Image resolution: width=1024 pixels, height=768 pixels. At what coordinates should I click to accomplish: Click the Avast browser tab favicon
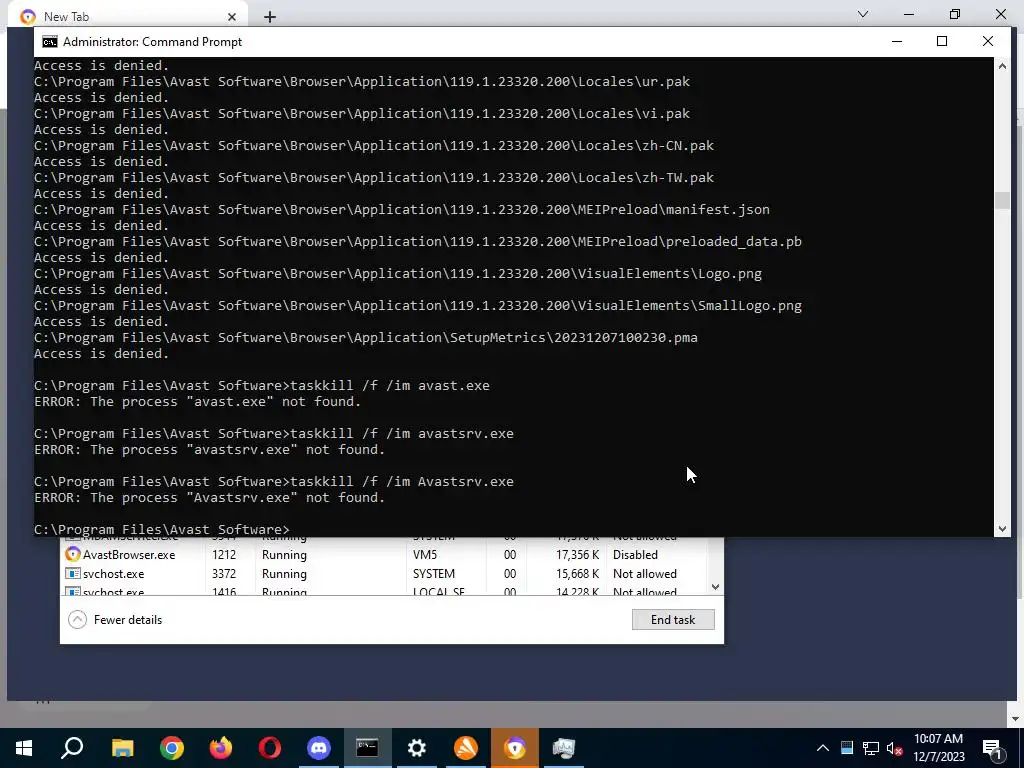tap(28, 16)
